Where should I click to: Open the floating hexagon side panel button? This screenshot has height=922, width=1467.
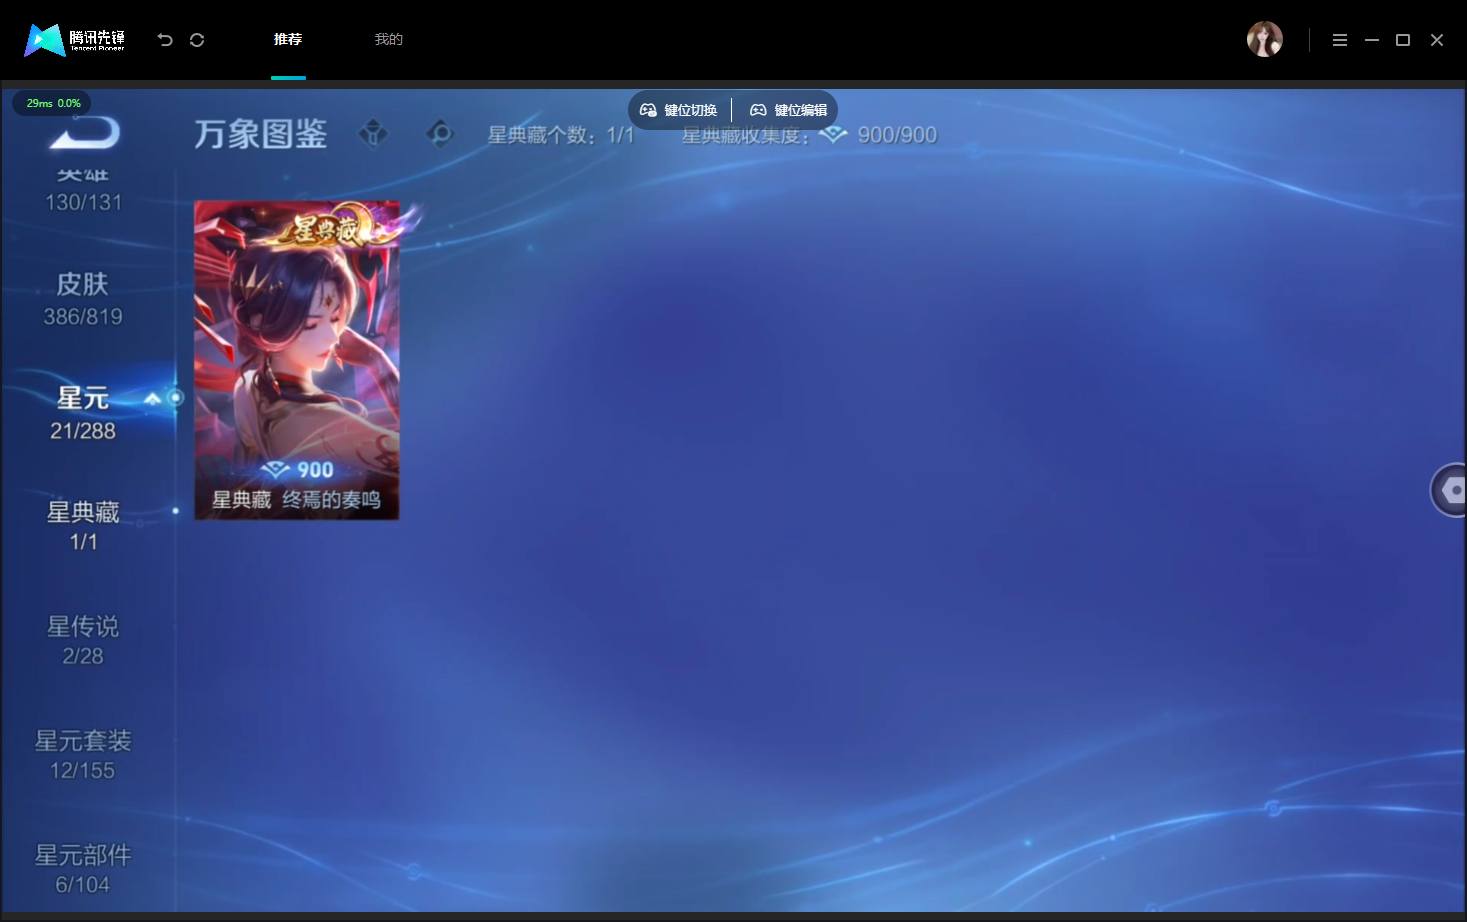click(1449, 490)
